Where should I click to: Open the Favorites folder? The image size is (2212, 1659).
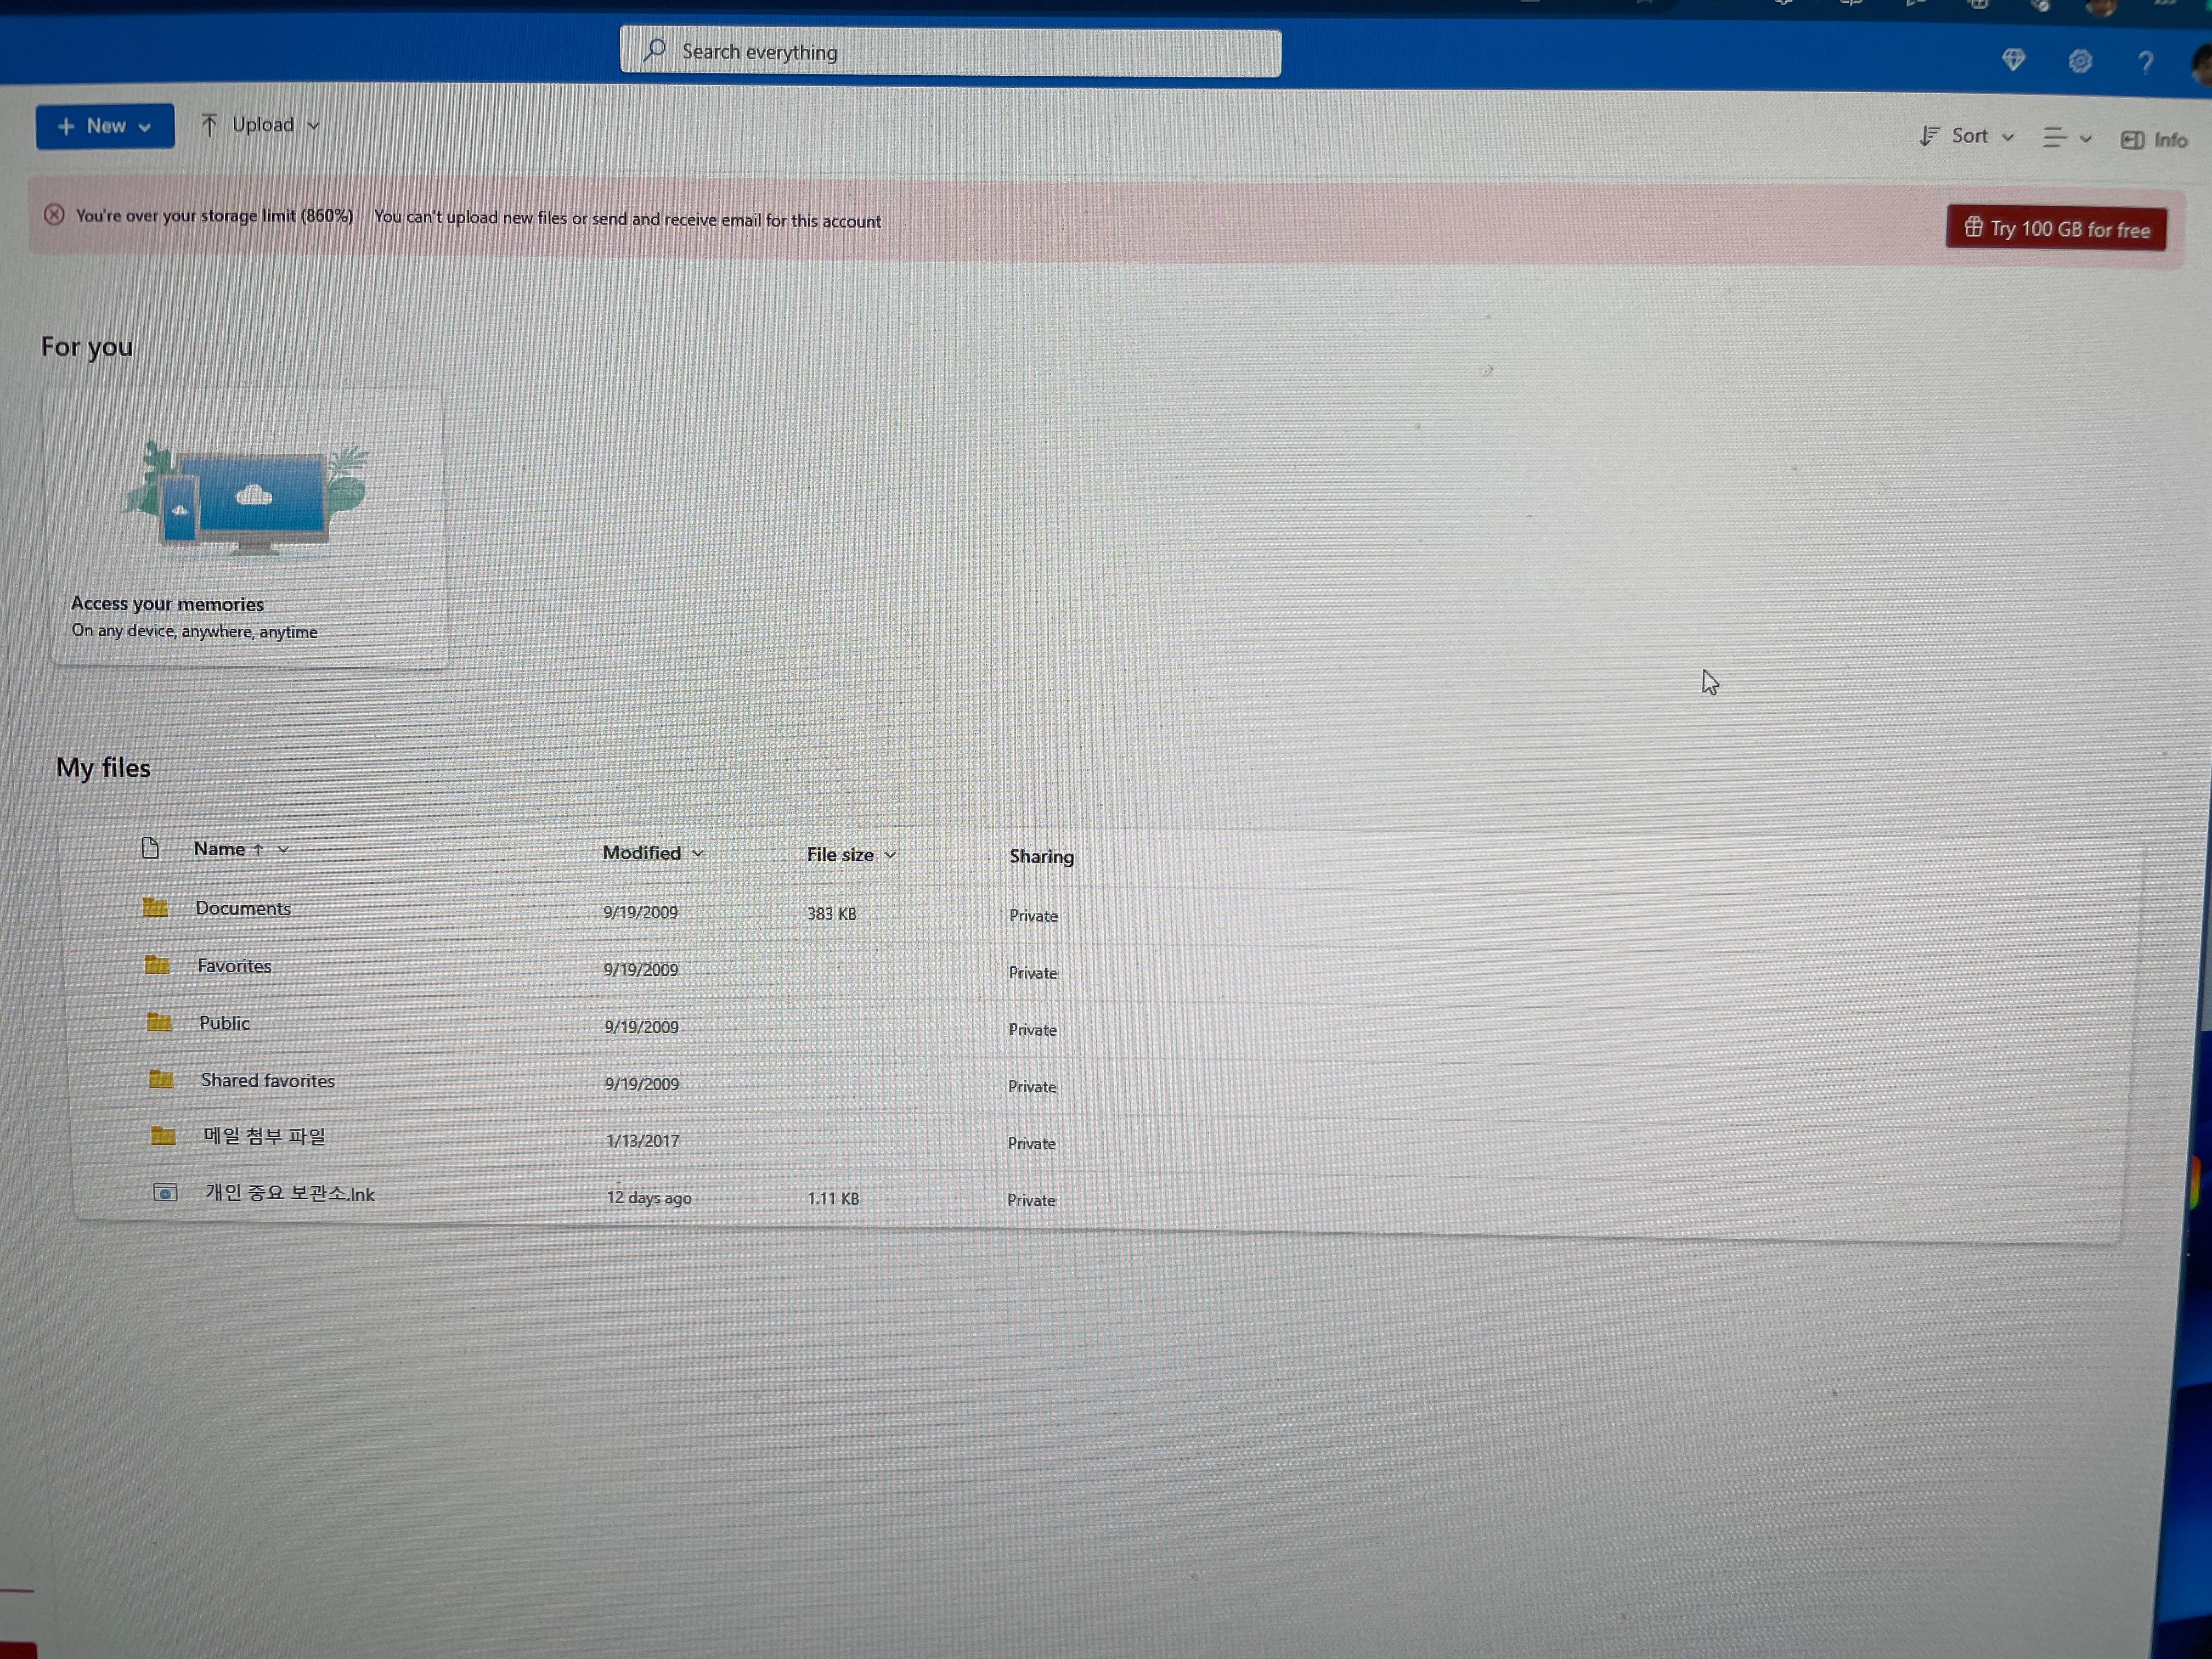[x=234, y=966]
